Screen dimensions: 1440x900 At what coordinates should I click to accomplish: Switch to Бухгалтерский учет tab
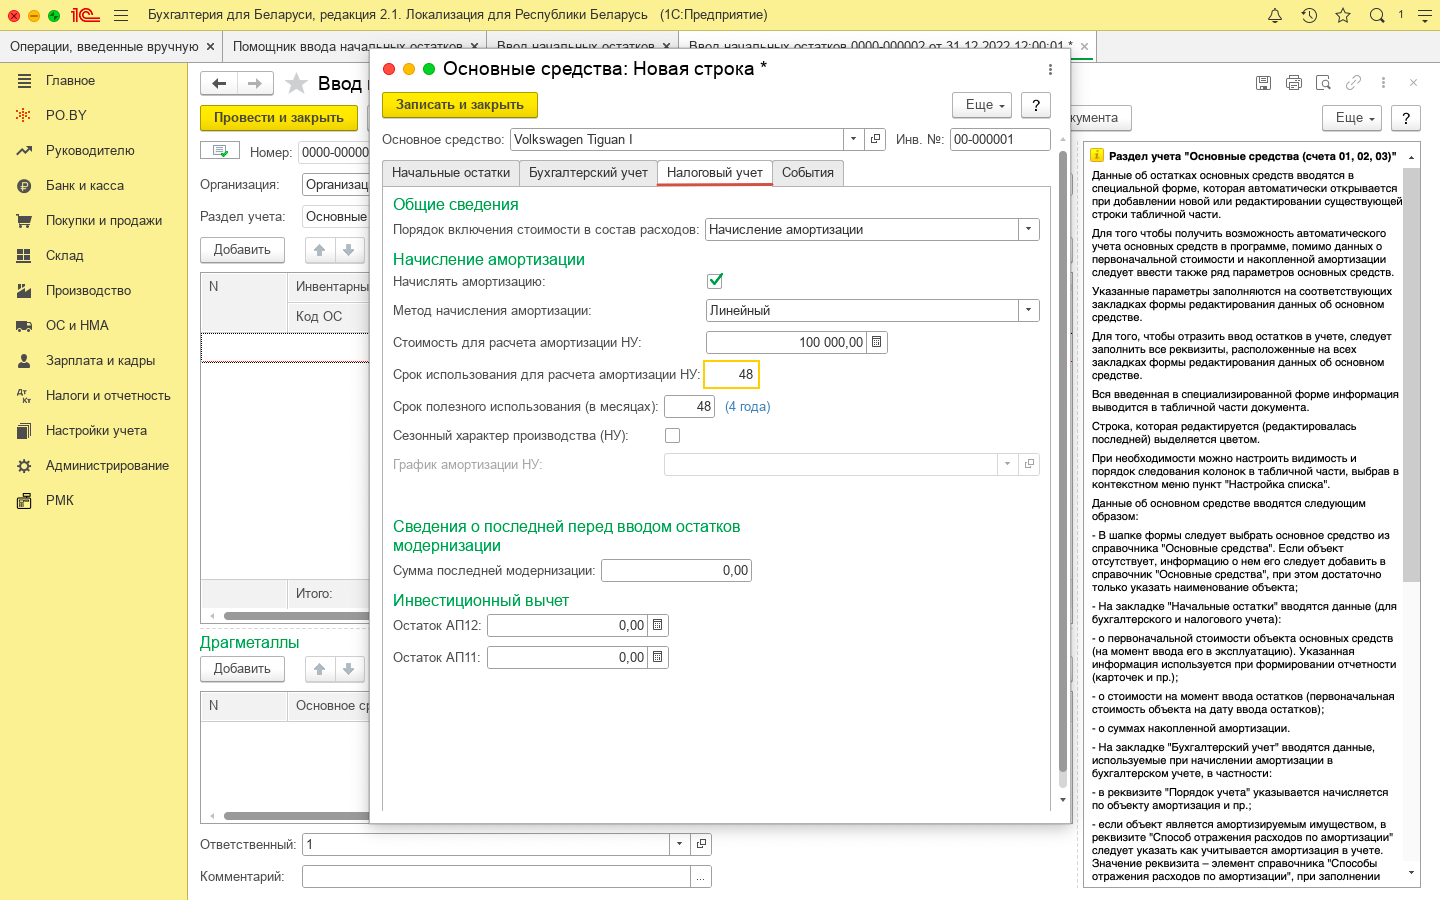(x=588, y=173)
